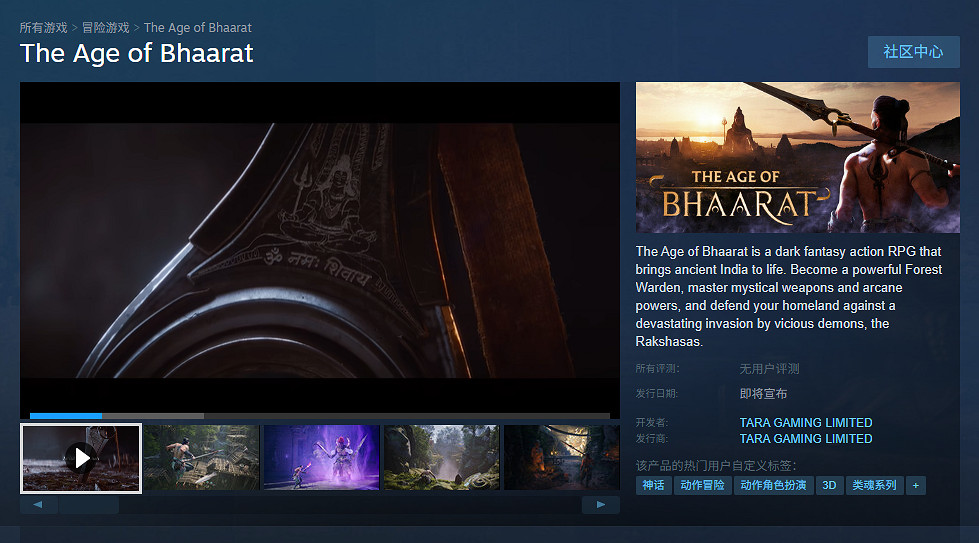Select the 动作角色扮演 tag
Screen dimensions: 979x543
tap(774, 486)
